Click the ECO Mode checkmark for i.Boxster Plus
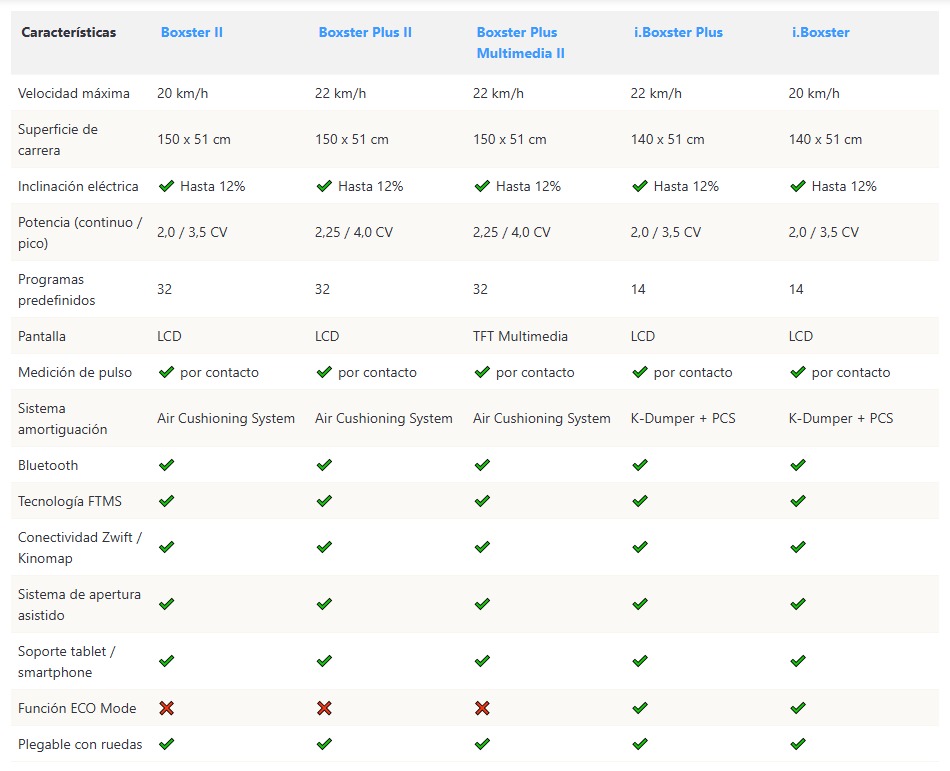This screenshot has height=771, width=950. coord(640,708)
